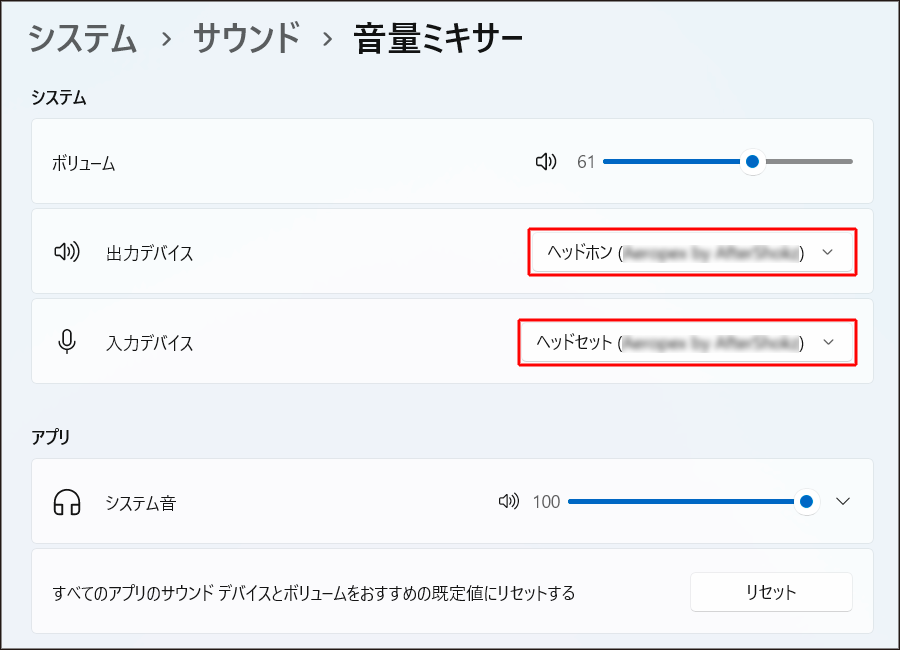Image resolution: width=900 pixels, height=650 pixels.
Task: Select the 出力デバイス row label
Action: (149, 253)
